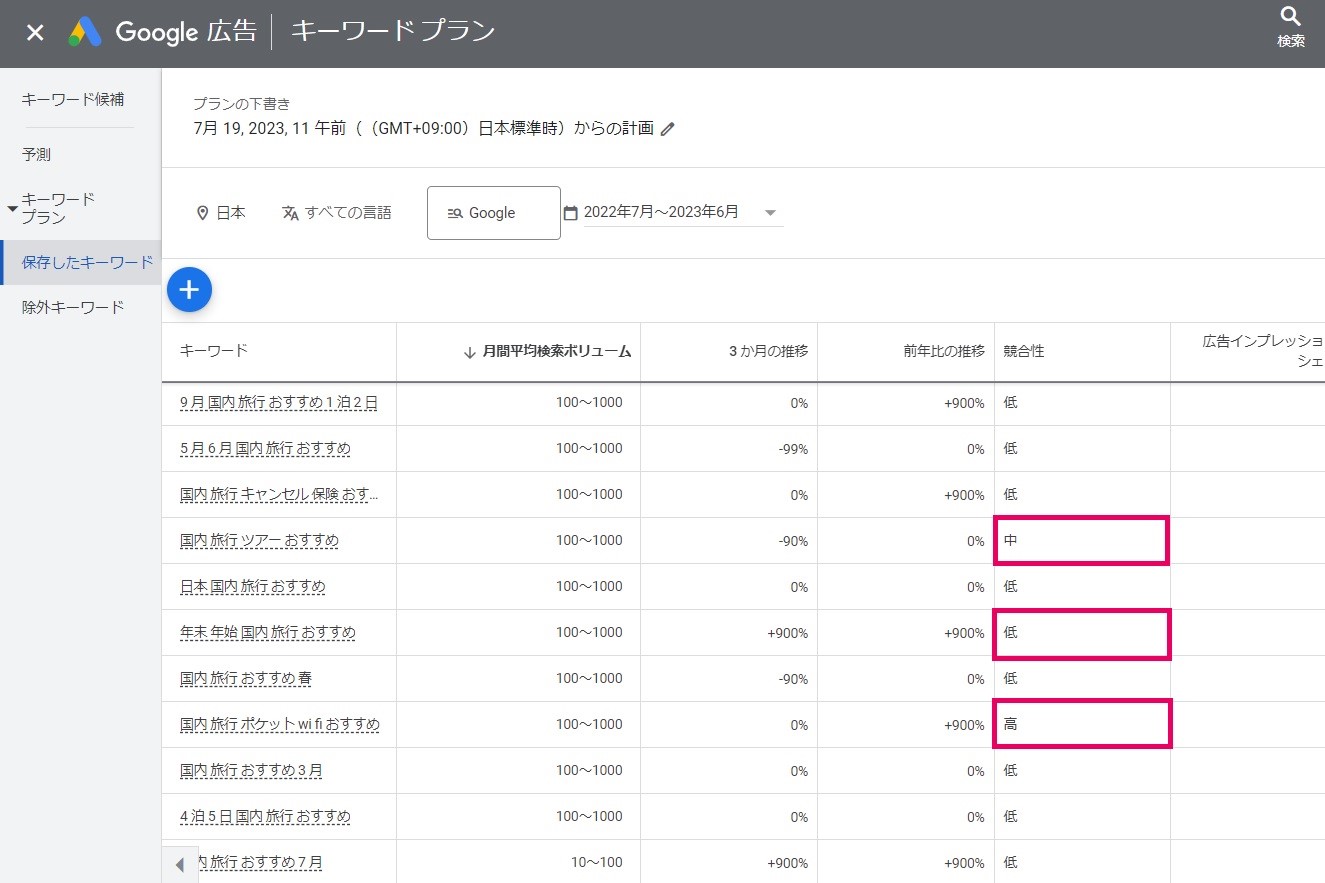The width and height of the screenshot is (1325, 883).
Task: Open 除外キーワード in the sidebar
Action: coord(73,307)
